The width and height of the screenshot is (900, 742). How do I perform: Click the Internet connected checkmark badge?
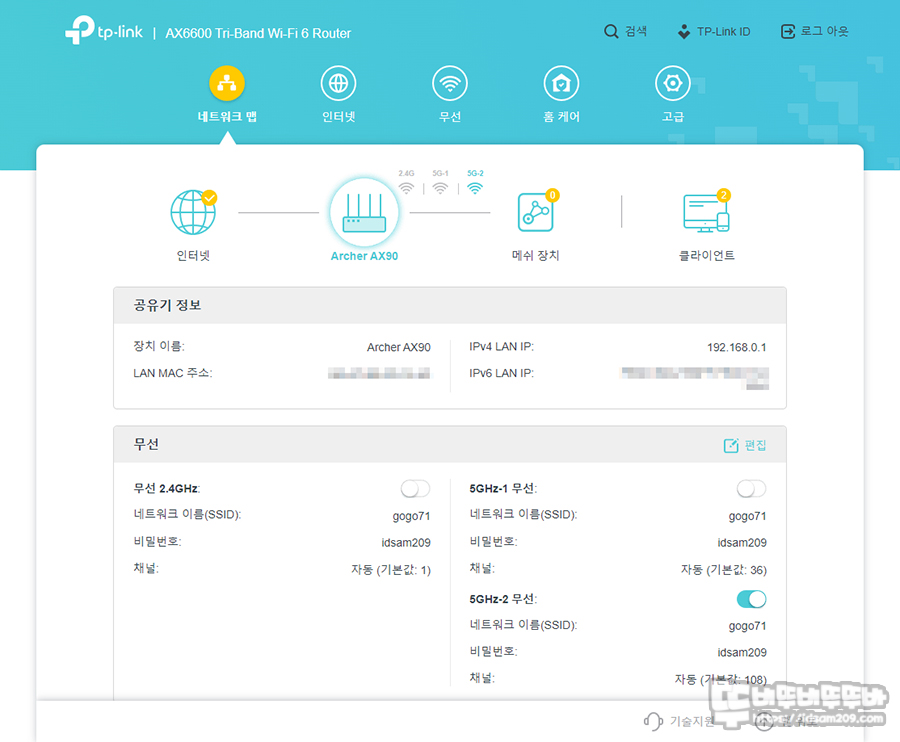pyautogui.click(x=210, y=198)
